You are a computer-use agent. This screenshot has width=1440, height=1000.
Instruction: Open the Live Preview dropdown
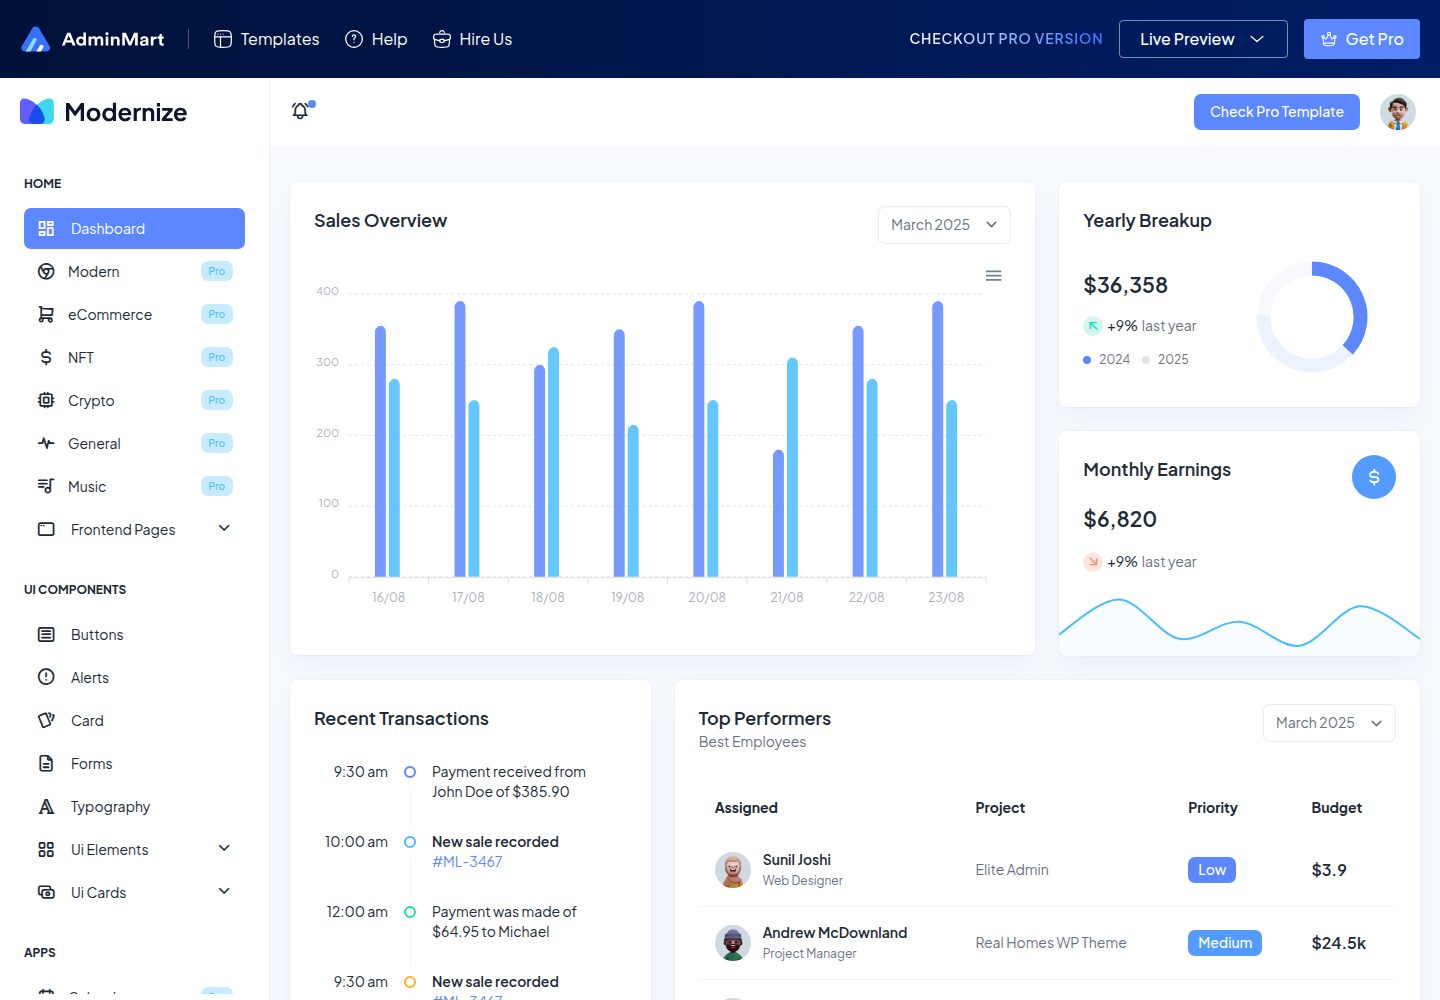1203,39
